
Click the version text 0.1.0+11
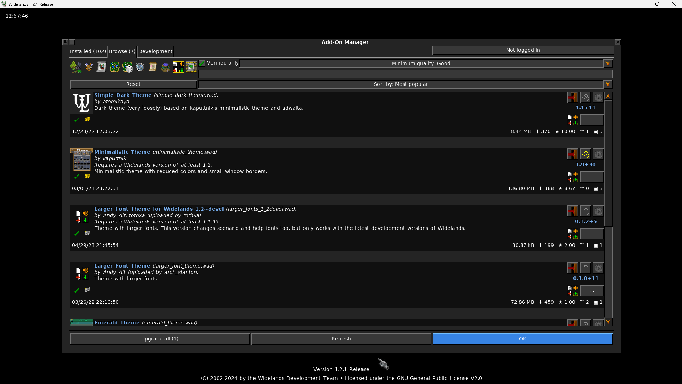(x=585, y=278)
